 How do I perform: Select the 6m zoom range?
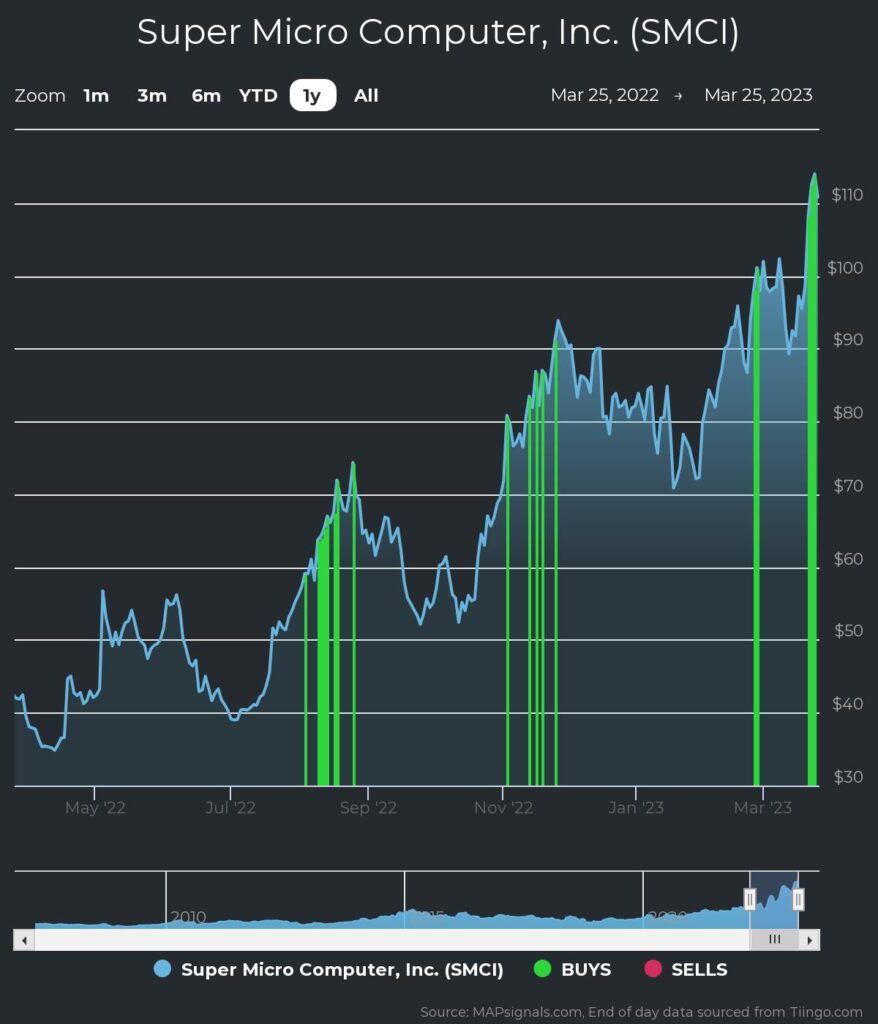point(206,96)
